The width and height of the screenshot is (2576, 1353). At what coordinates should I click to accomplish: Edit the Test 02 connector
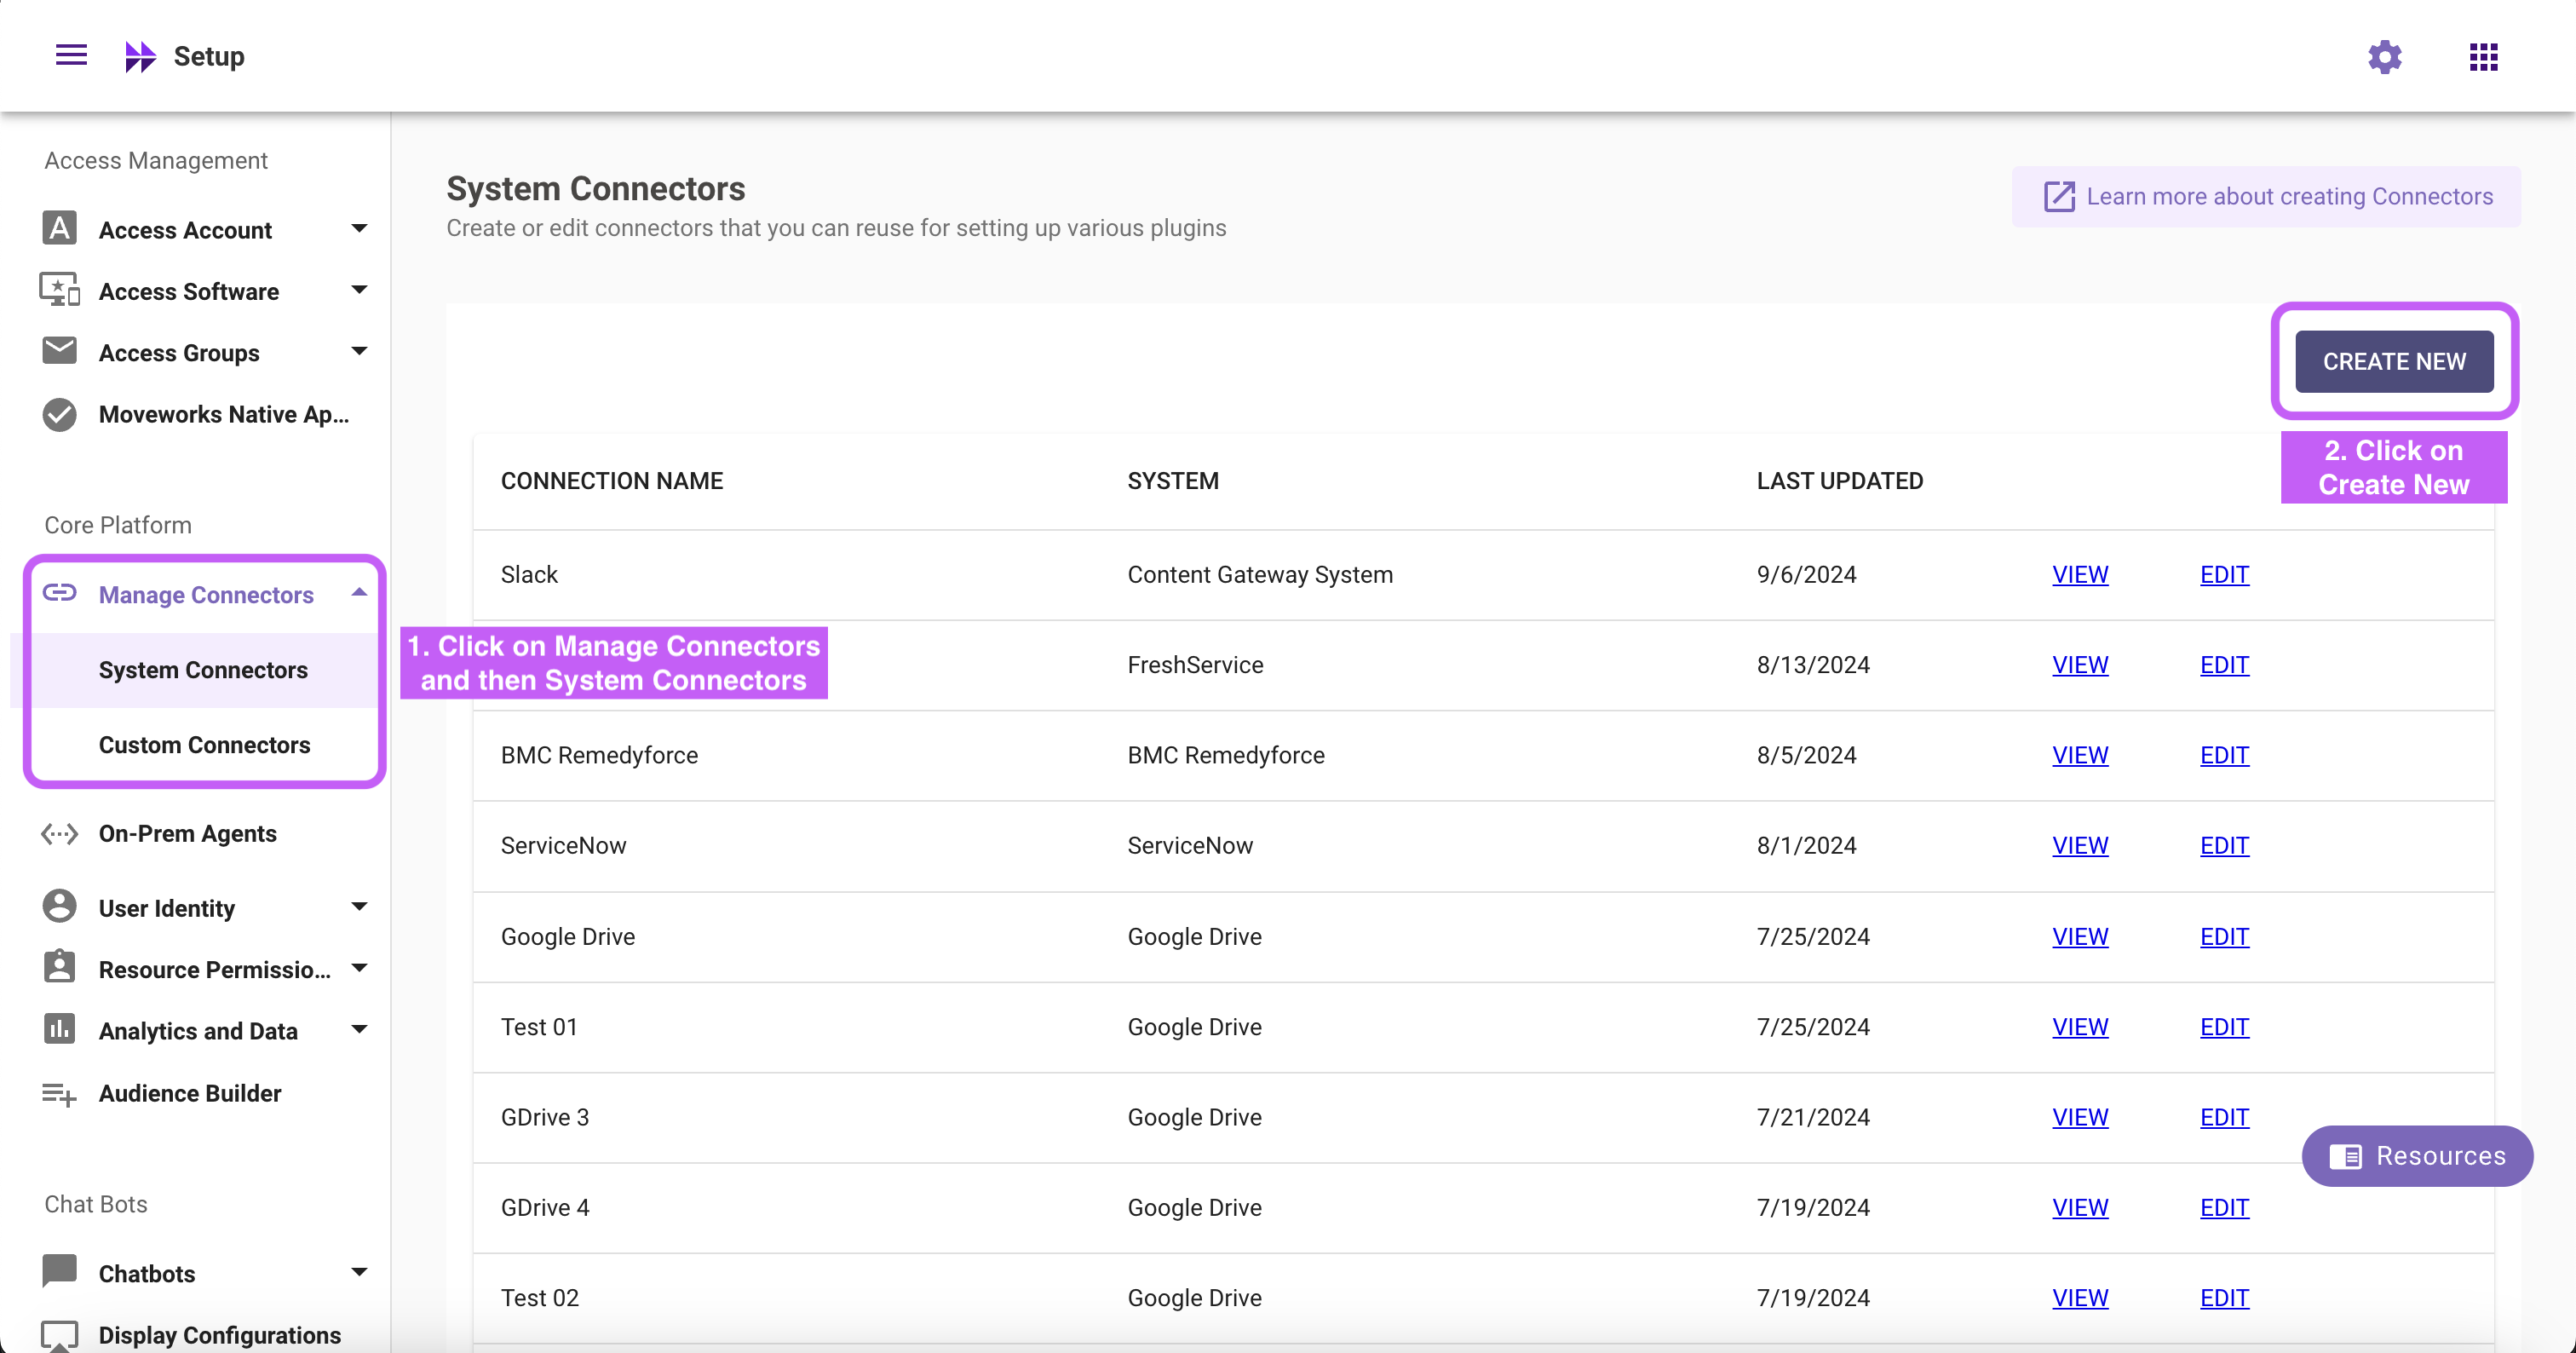coord(2224,1297)
